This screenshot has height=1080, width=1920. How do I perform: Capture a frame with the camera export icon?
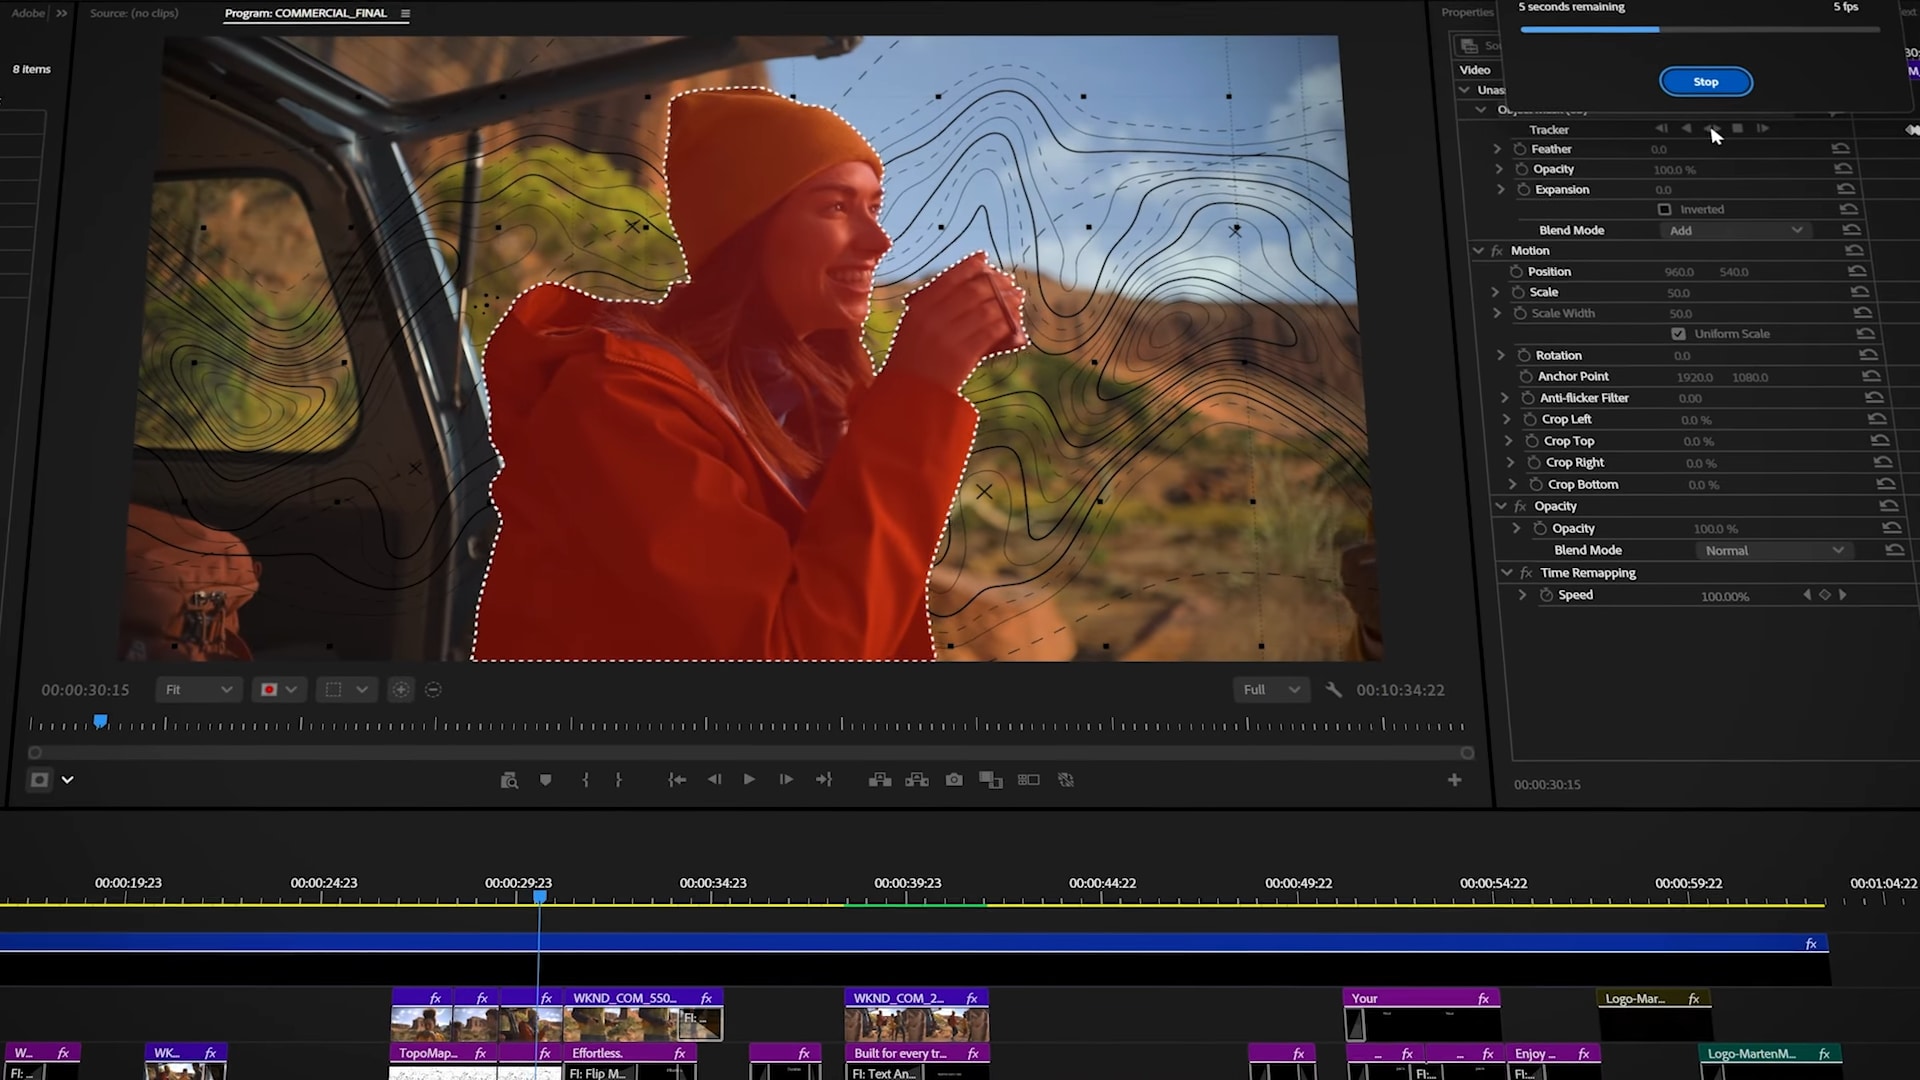click(x=954, y=779)
